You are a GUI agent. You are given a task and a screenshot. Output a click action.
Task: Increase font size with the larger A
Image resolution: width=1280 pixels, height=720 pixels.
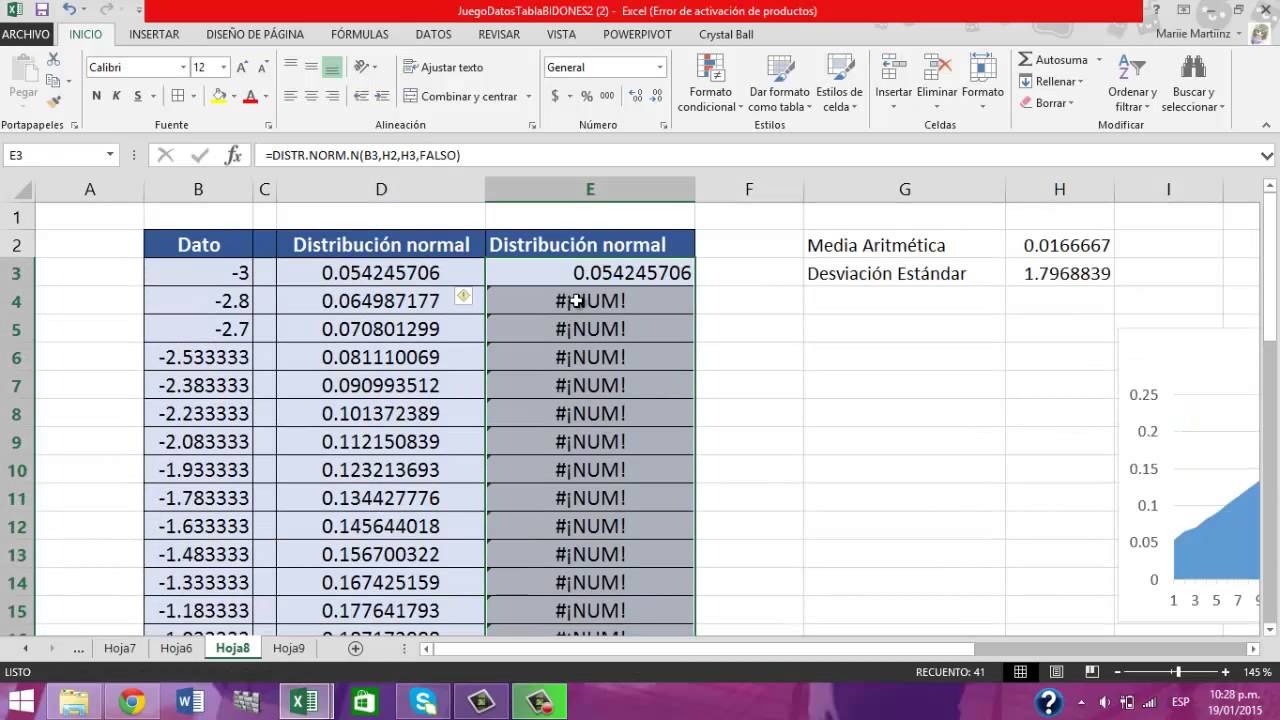(x=244, y=67)
